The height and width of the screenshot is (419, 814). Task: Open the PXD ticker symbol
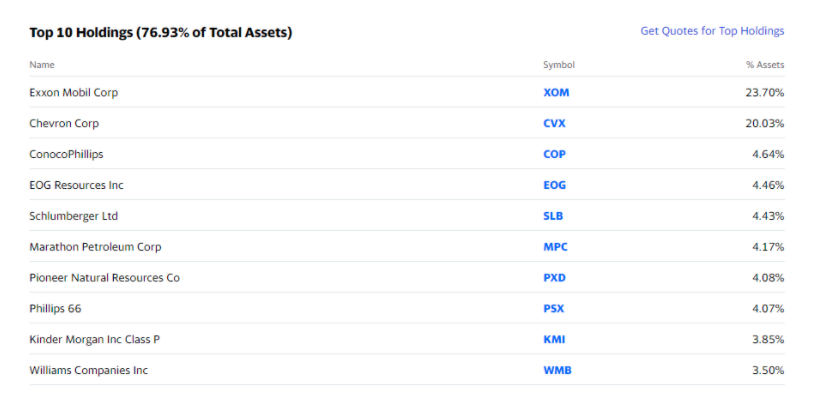554,278
